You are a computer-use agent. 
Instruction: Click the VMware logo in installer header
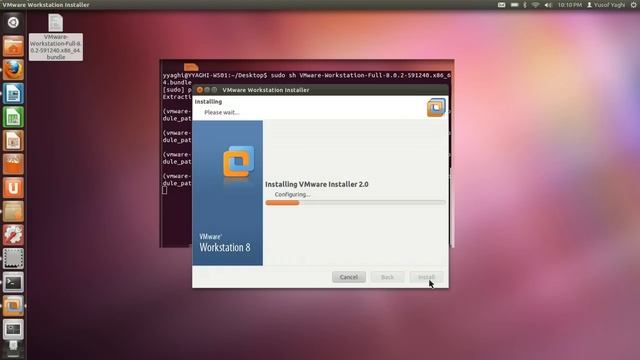(436, 107)
